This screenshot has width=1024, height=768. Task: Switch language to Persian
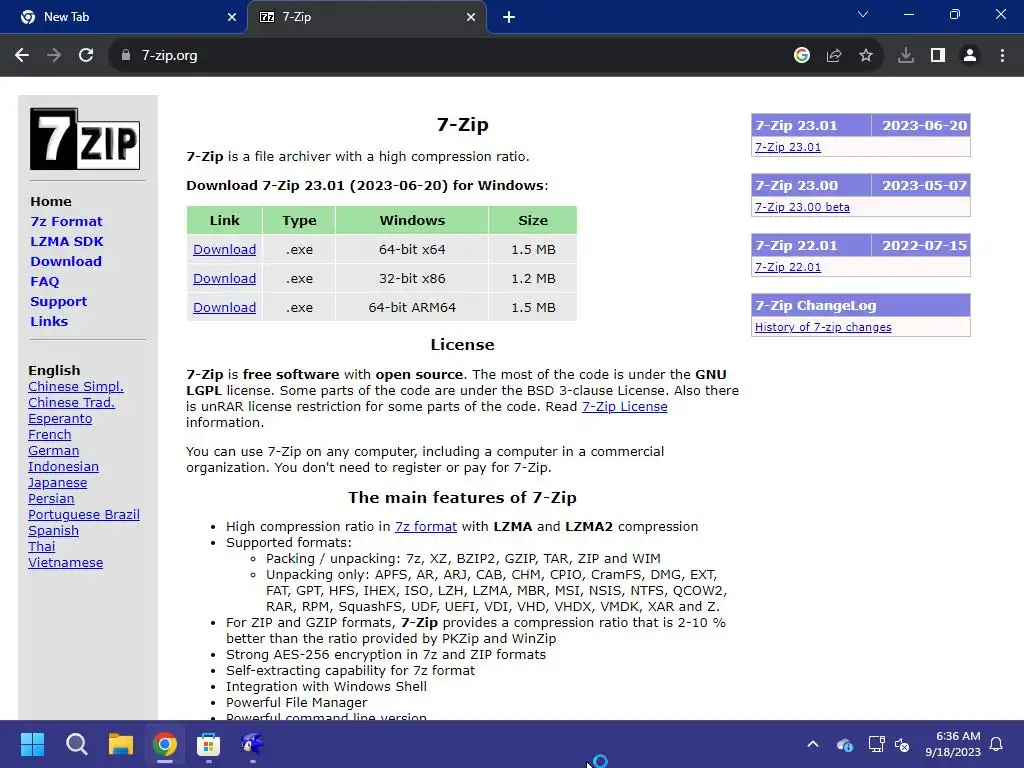pyautogui.click(x=51, y=498)
